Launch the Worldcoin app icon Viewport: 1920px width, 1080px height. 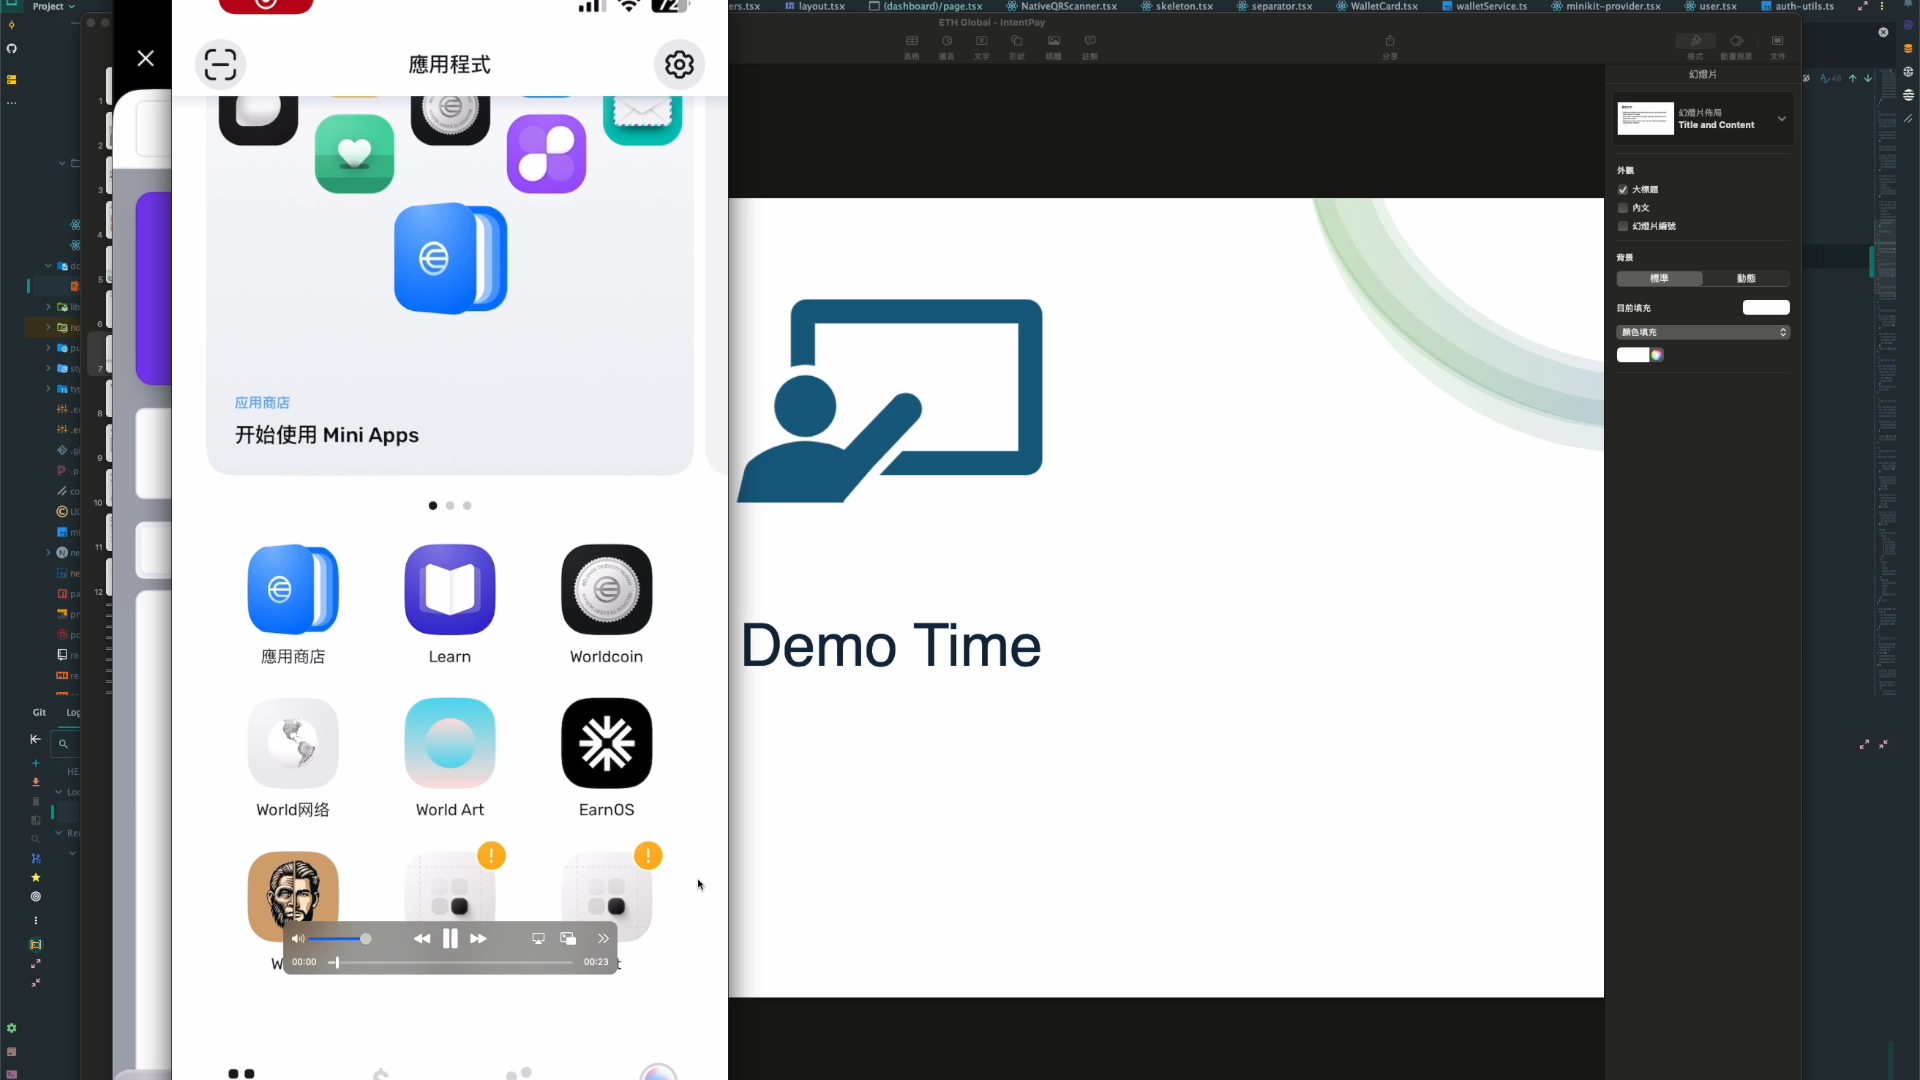pyautogui.click(x=607, y=590)
